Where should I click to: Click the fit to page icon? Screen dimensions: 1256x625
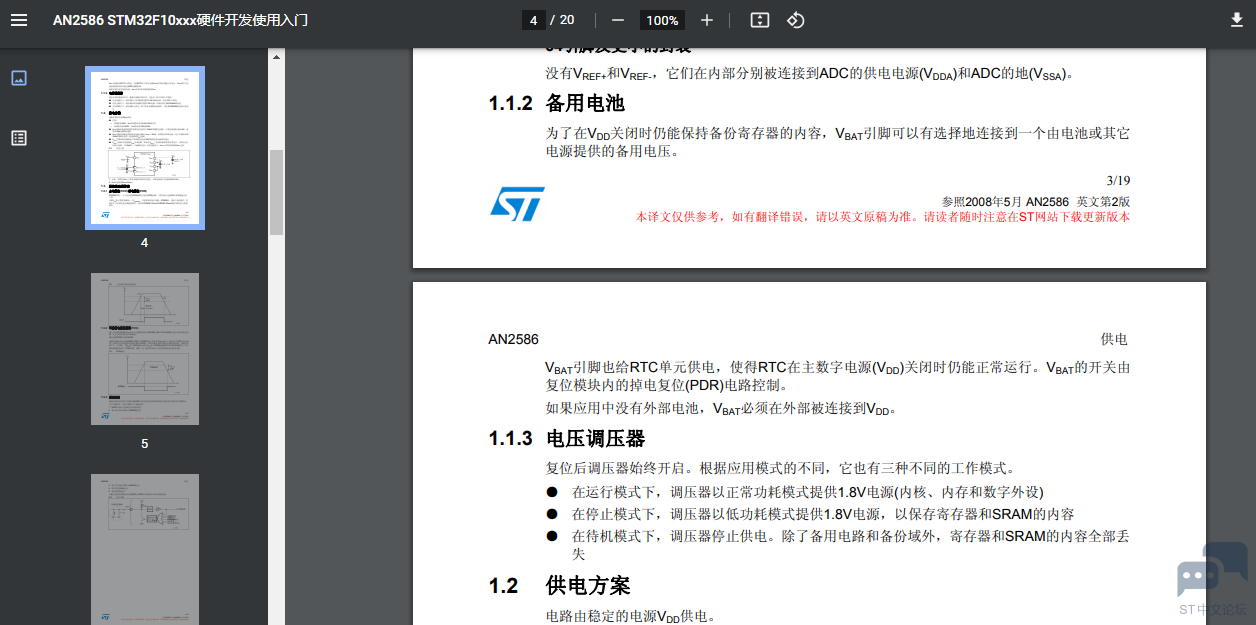pyautogui.click(x=760, y=20)
